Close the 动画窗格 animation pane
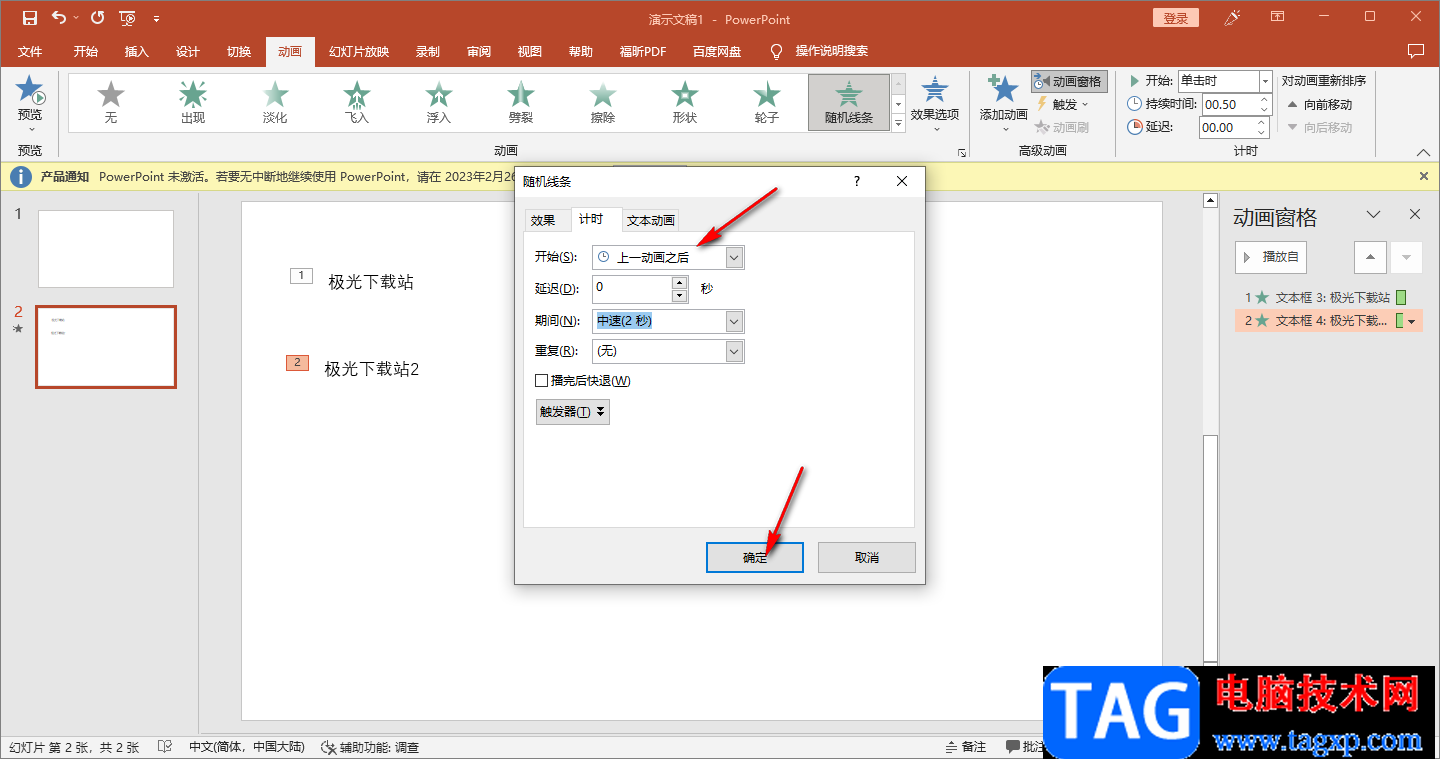Viewport: 1440px width, 759px height. 1415,214
